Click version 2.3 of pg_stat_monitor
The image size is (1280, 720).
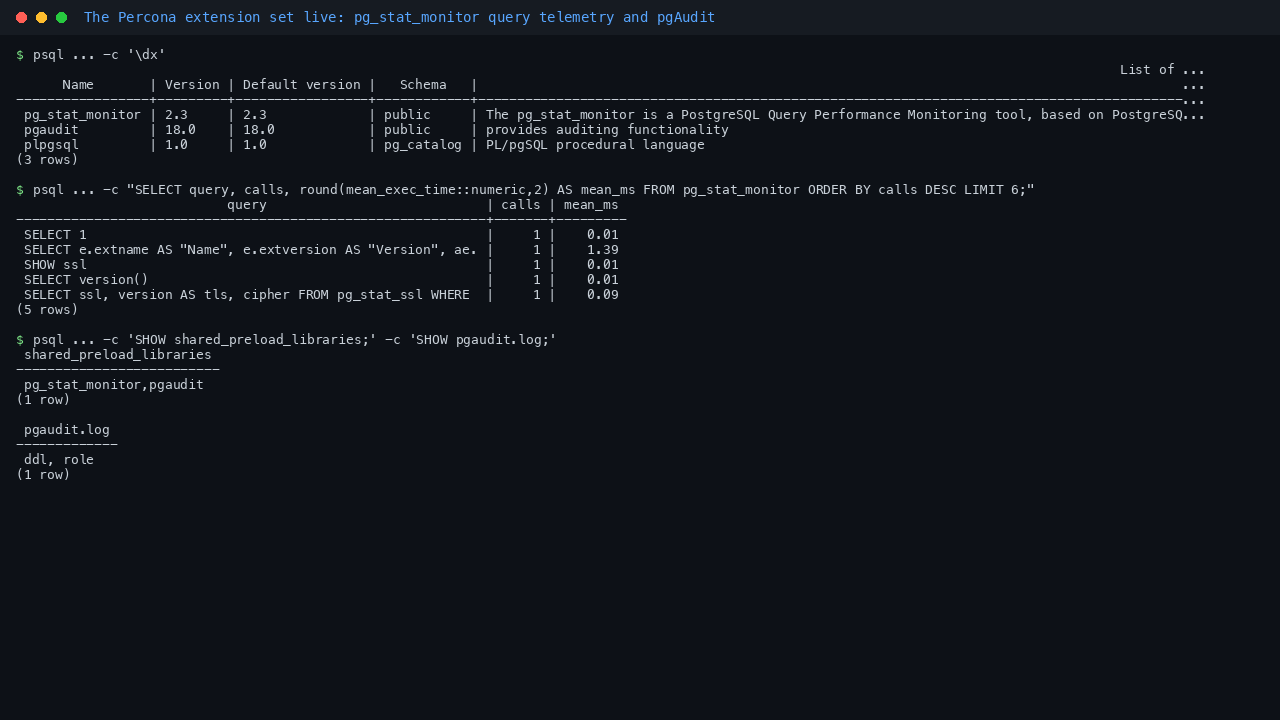click(177, 115)
